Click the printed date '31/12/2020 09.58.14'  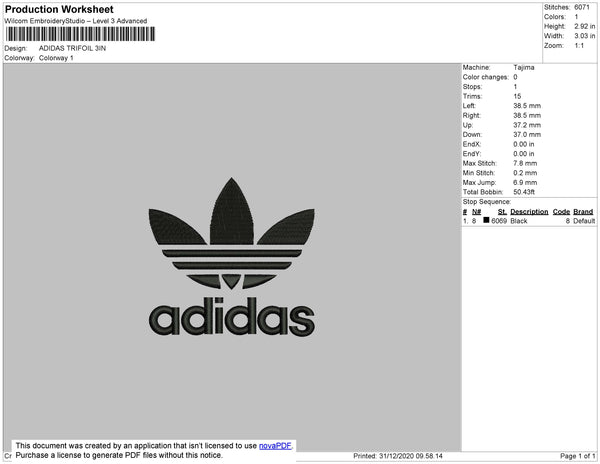pos(411,456)
